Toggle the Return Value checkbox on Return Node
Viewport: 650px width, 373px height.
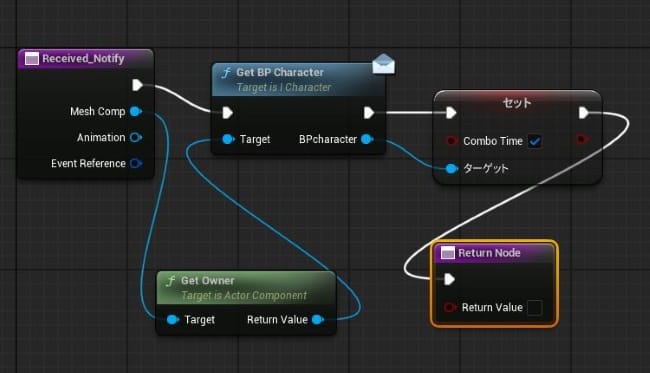coord(535,308)
